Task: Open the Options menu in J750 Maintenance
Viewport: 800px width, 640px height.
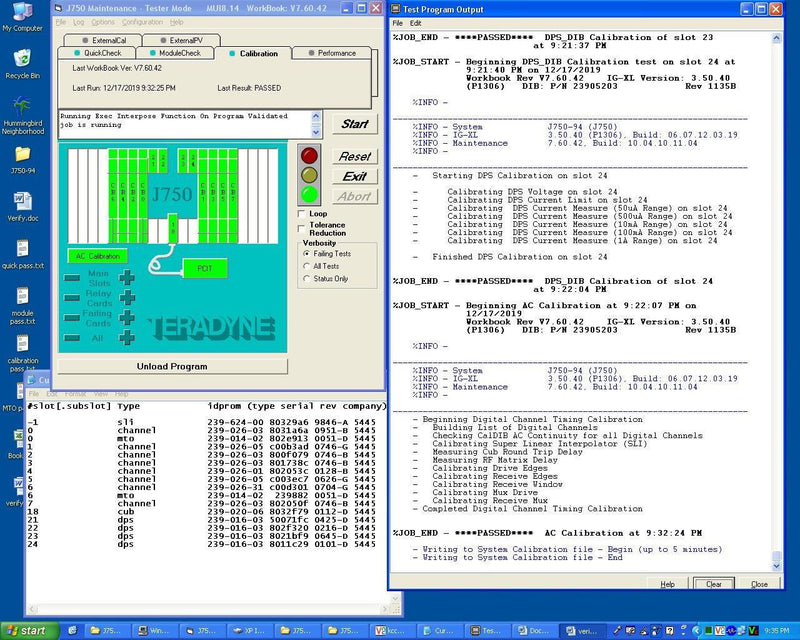Action: tap(103, 21)
